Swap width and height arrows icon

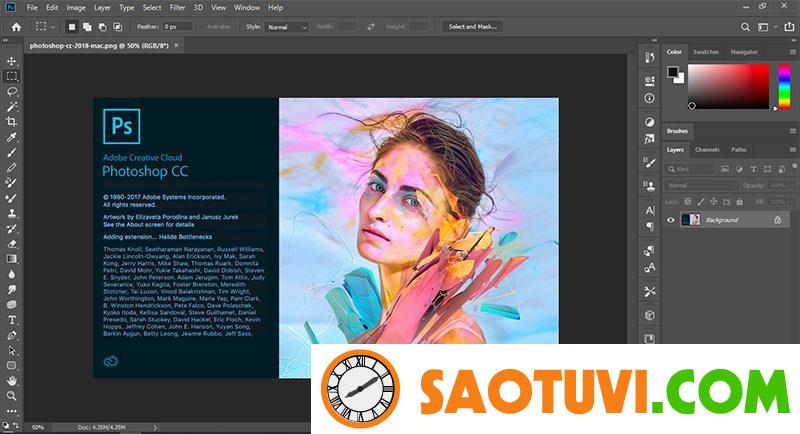(371, 27)
